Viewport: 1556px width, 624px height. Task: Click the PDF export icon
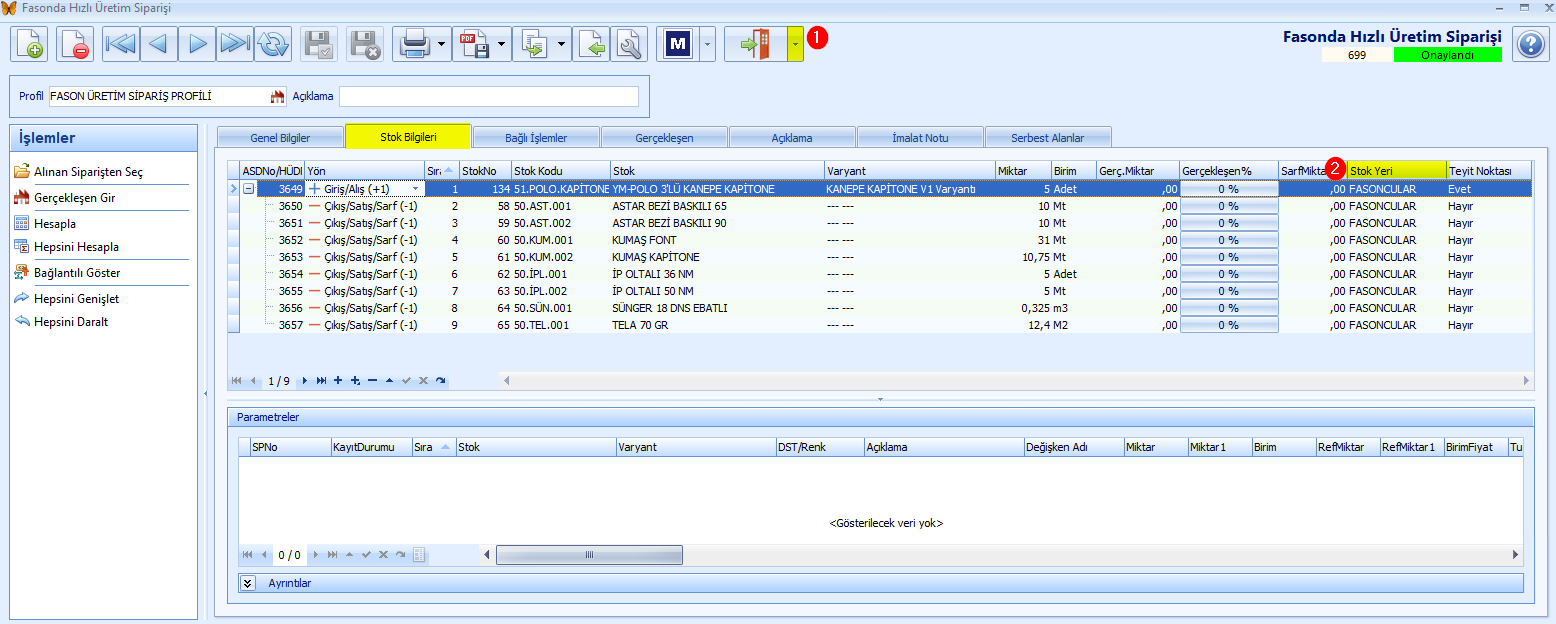[x=474, y=44]
